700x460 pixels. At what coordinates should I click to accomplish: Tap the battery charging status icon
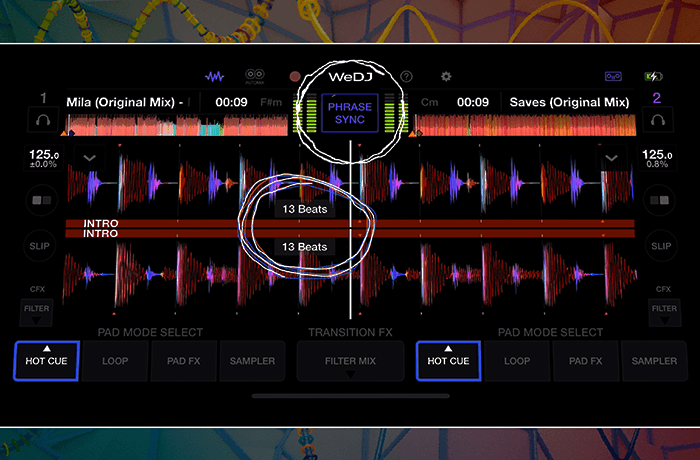pos(654,76)
